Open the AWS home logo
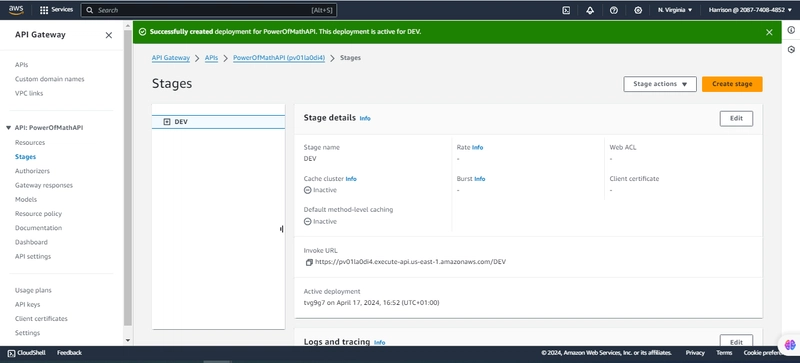800x363 pixels. pos(16,10)
